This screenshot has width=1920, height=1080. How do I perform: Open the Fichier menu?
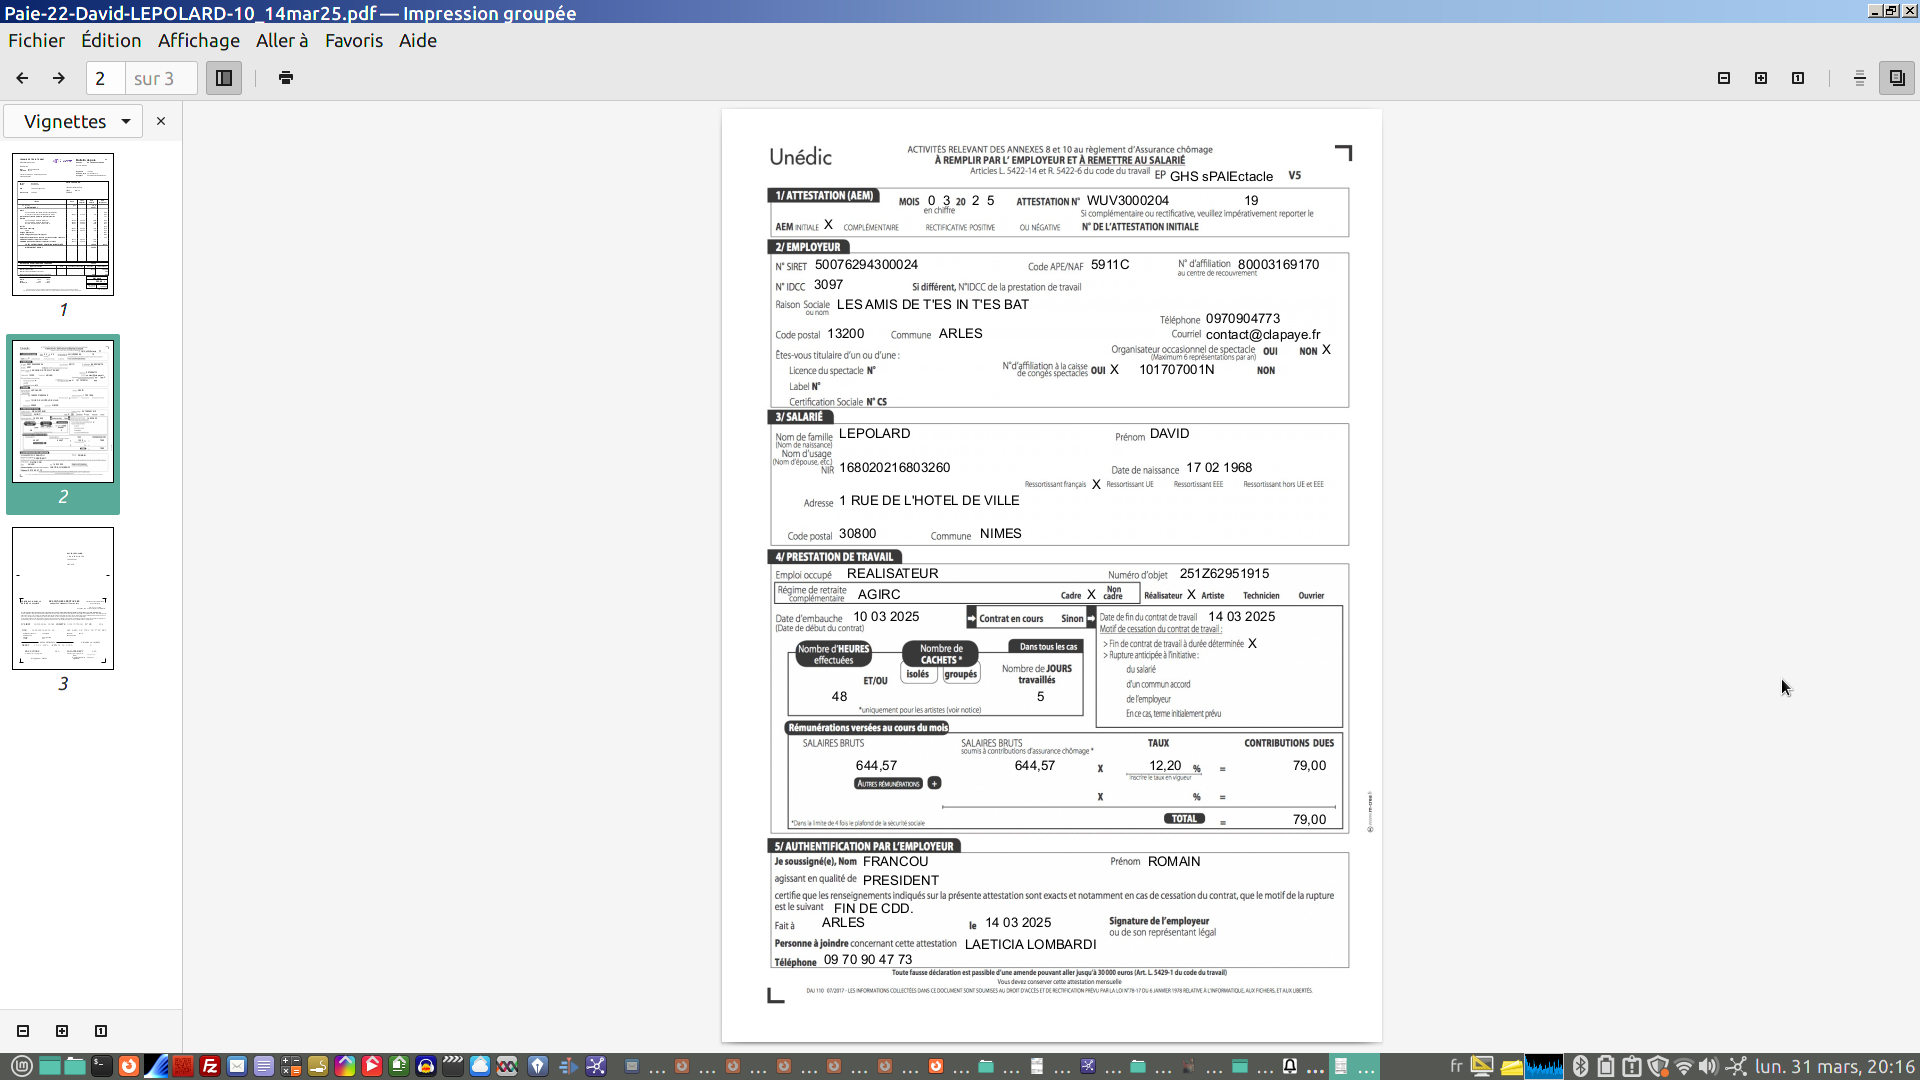click(37, 41)
